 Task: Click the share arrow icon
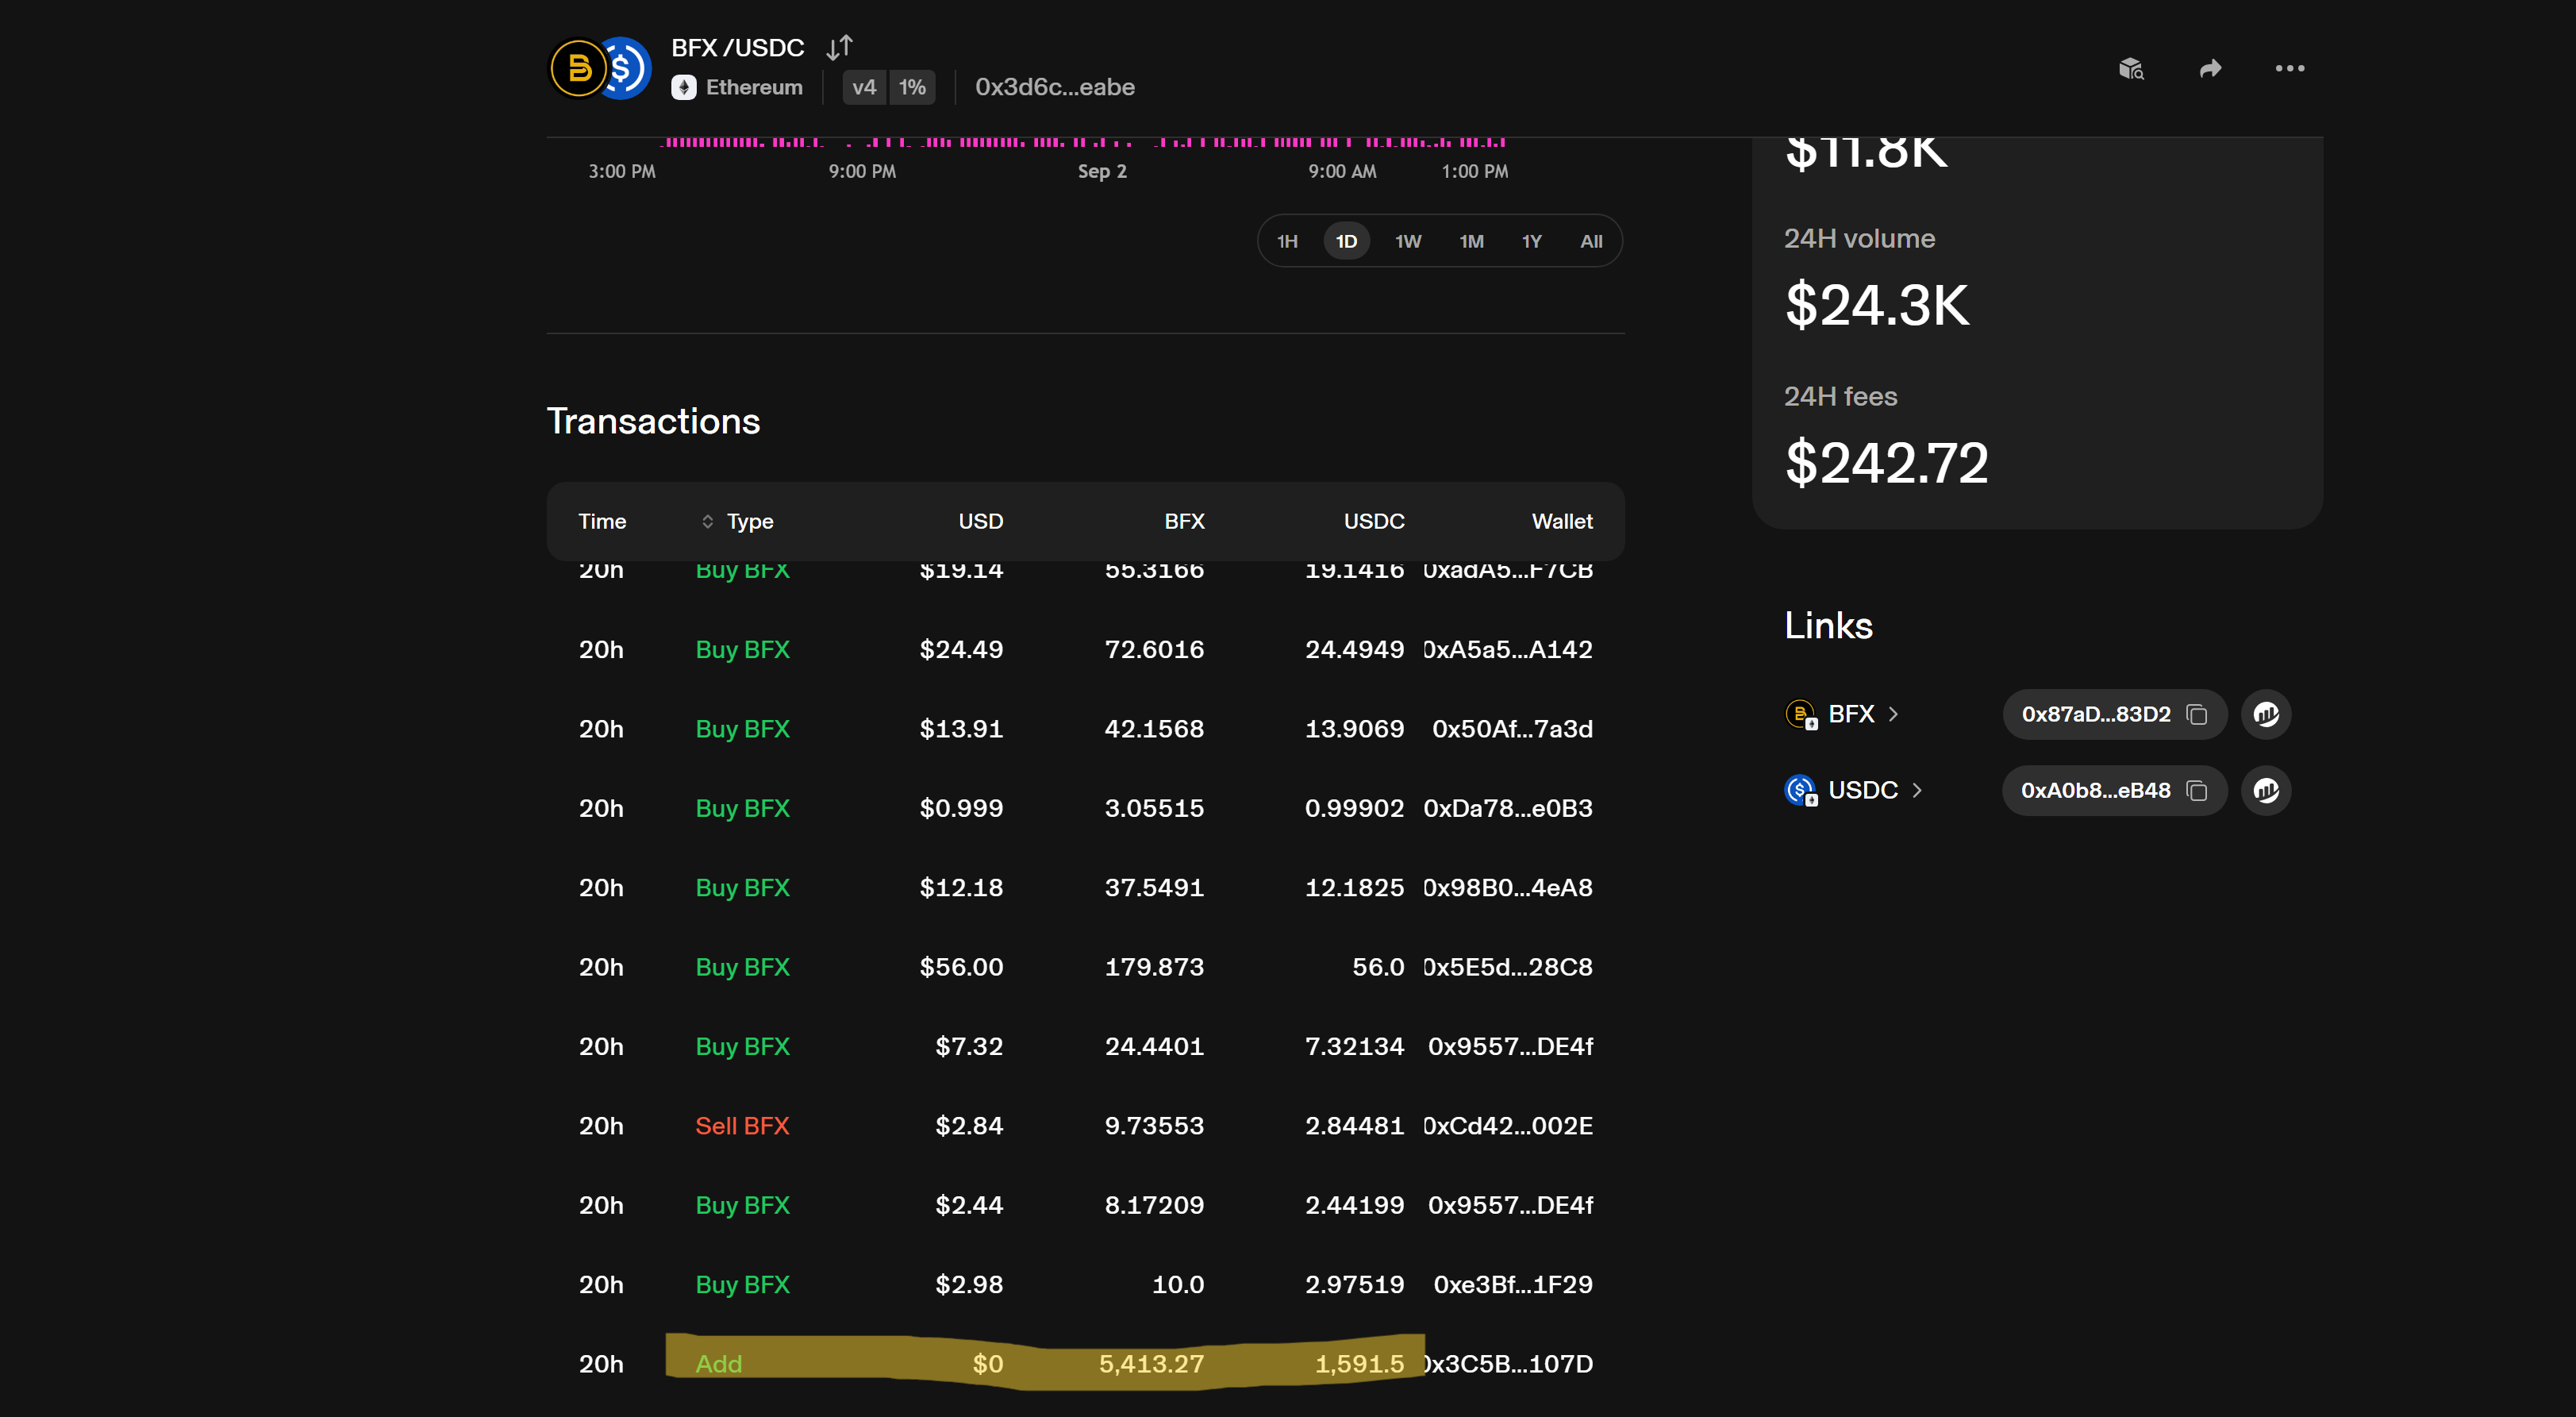tap(2211, 68)
